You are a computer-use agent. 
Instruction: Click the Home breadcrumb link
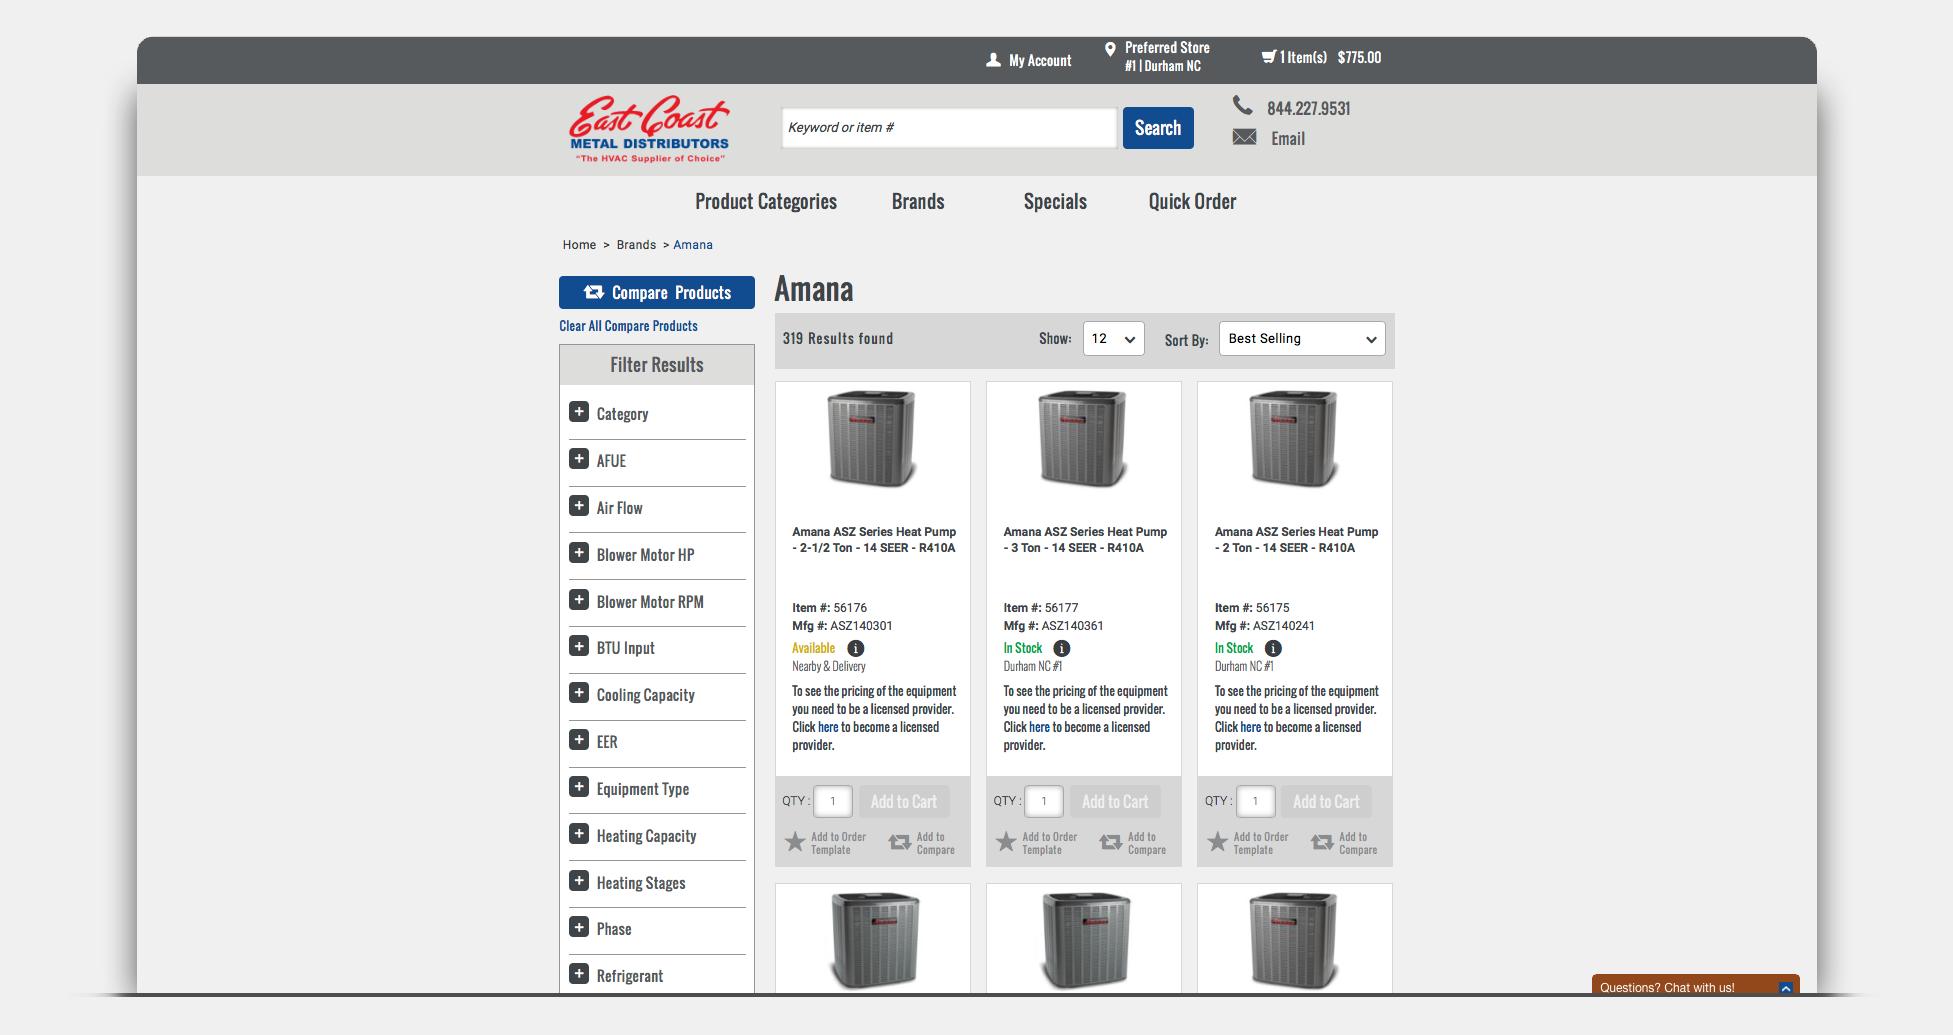point(579,245)
